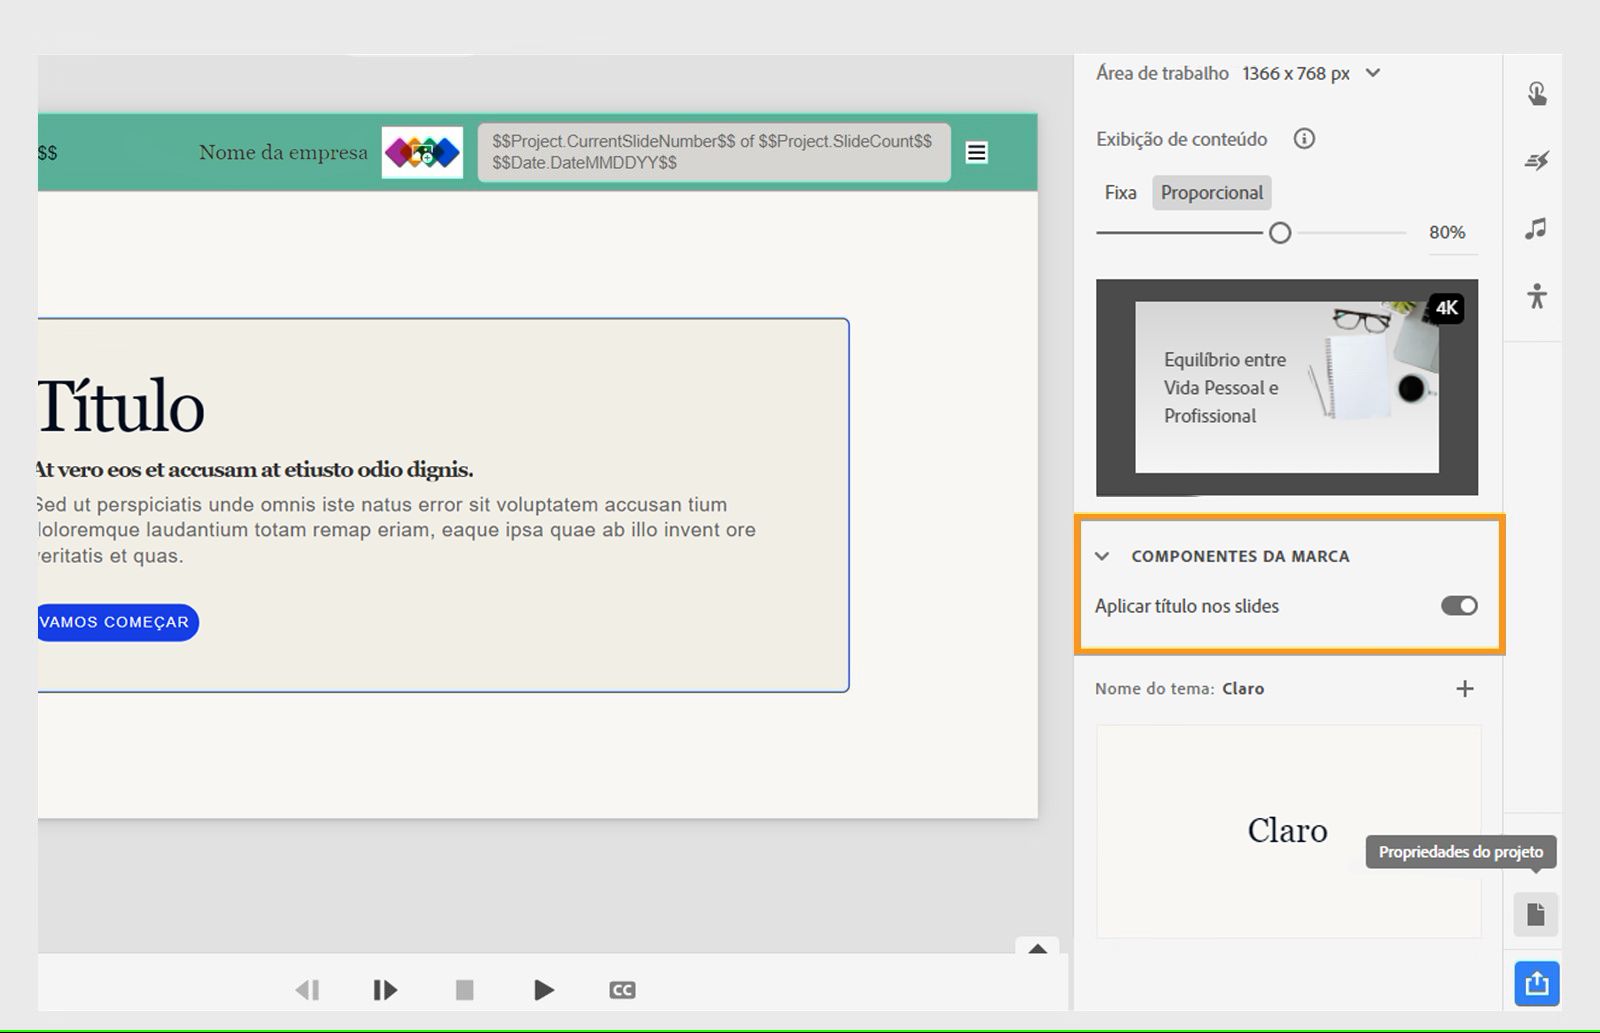Image resolution: width=1600 pixels, height=1033 pixels.
Task: Select the Claro theme thumbnail
Action: pos(1287,831)
